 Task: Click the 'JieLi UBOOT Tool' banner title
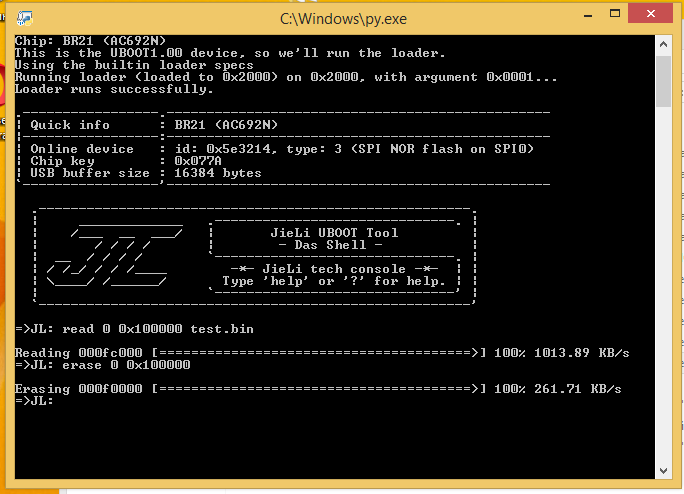[x=334, y=233]
